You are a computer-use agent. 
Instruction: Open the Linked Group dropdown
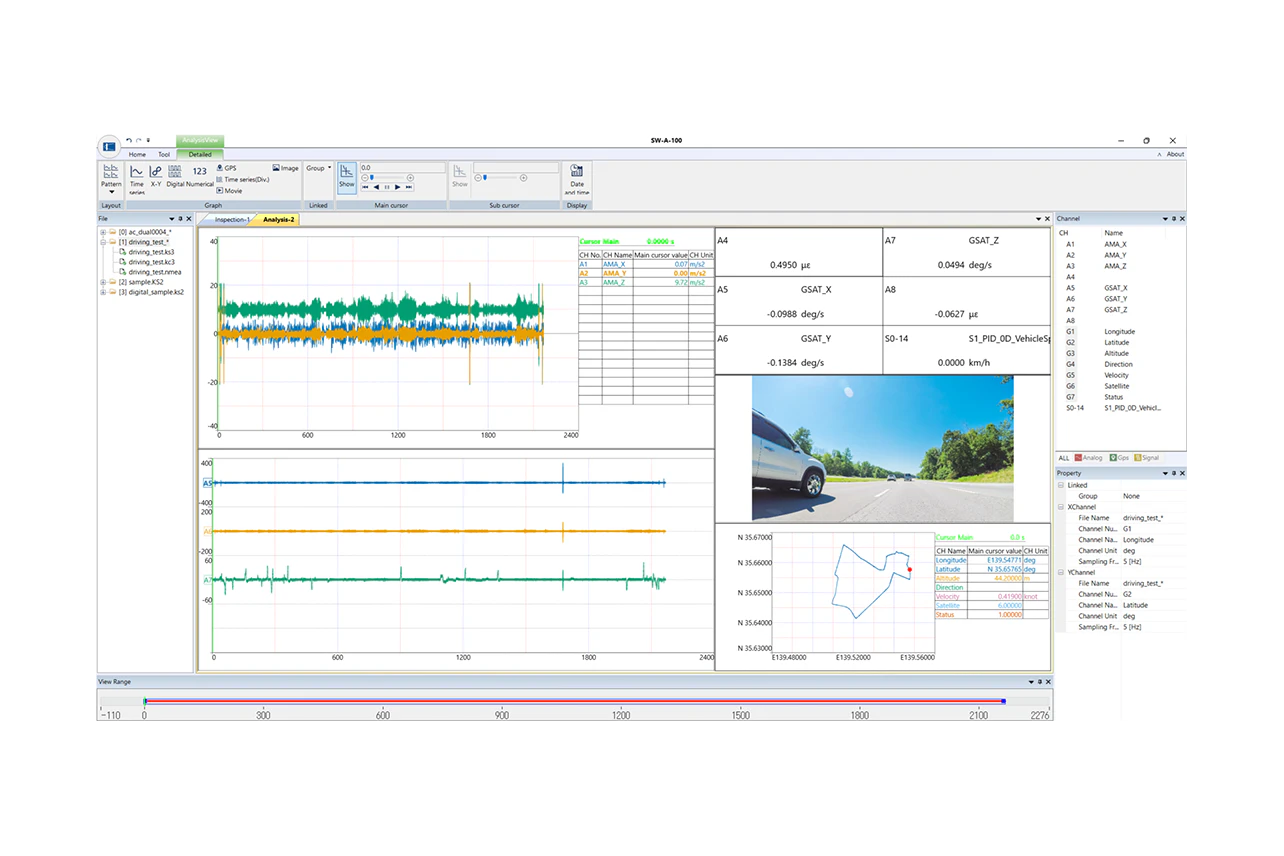318,168
